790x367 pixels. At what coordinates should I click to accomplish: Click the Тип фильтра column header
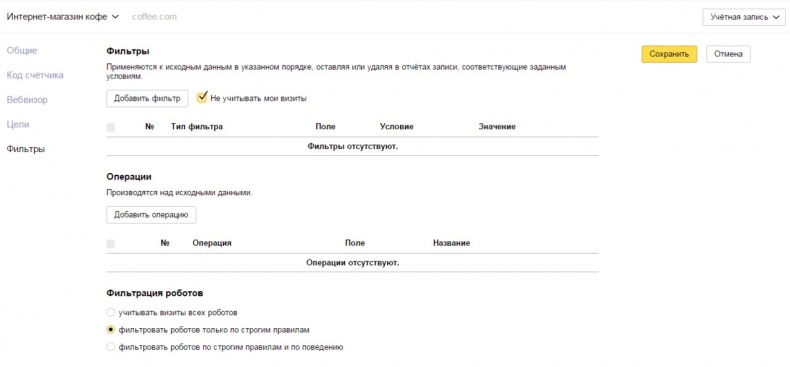(196, 127)
